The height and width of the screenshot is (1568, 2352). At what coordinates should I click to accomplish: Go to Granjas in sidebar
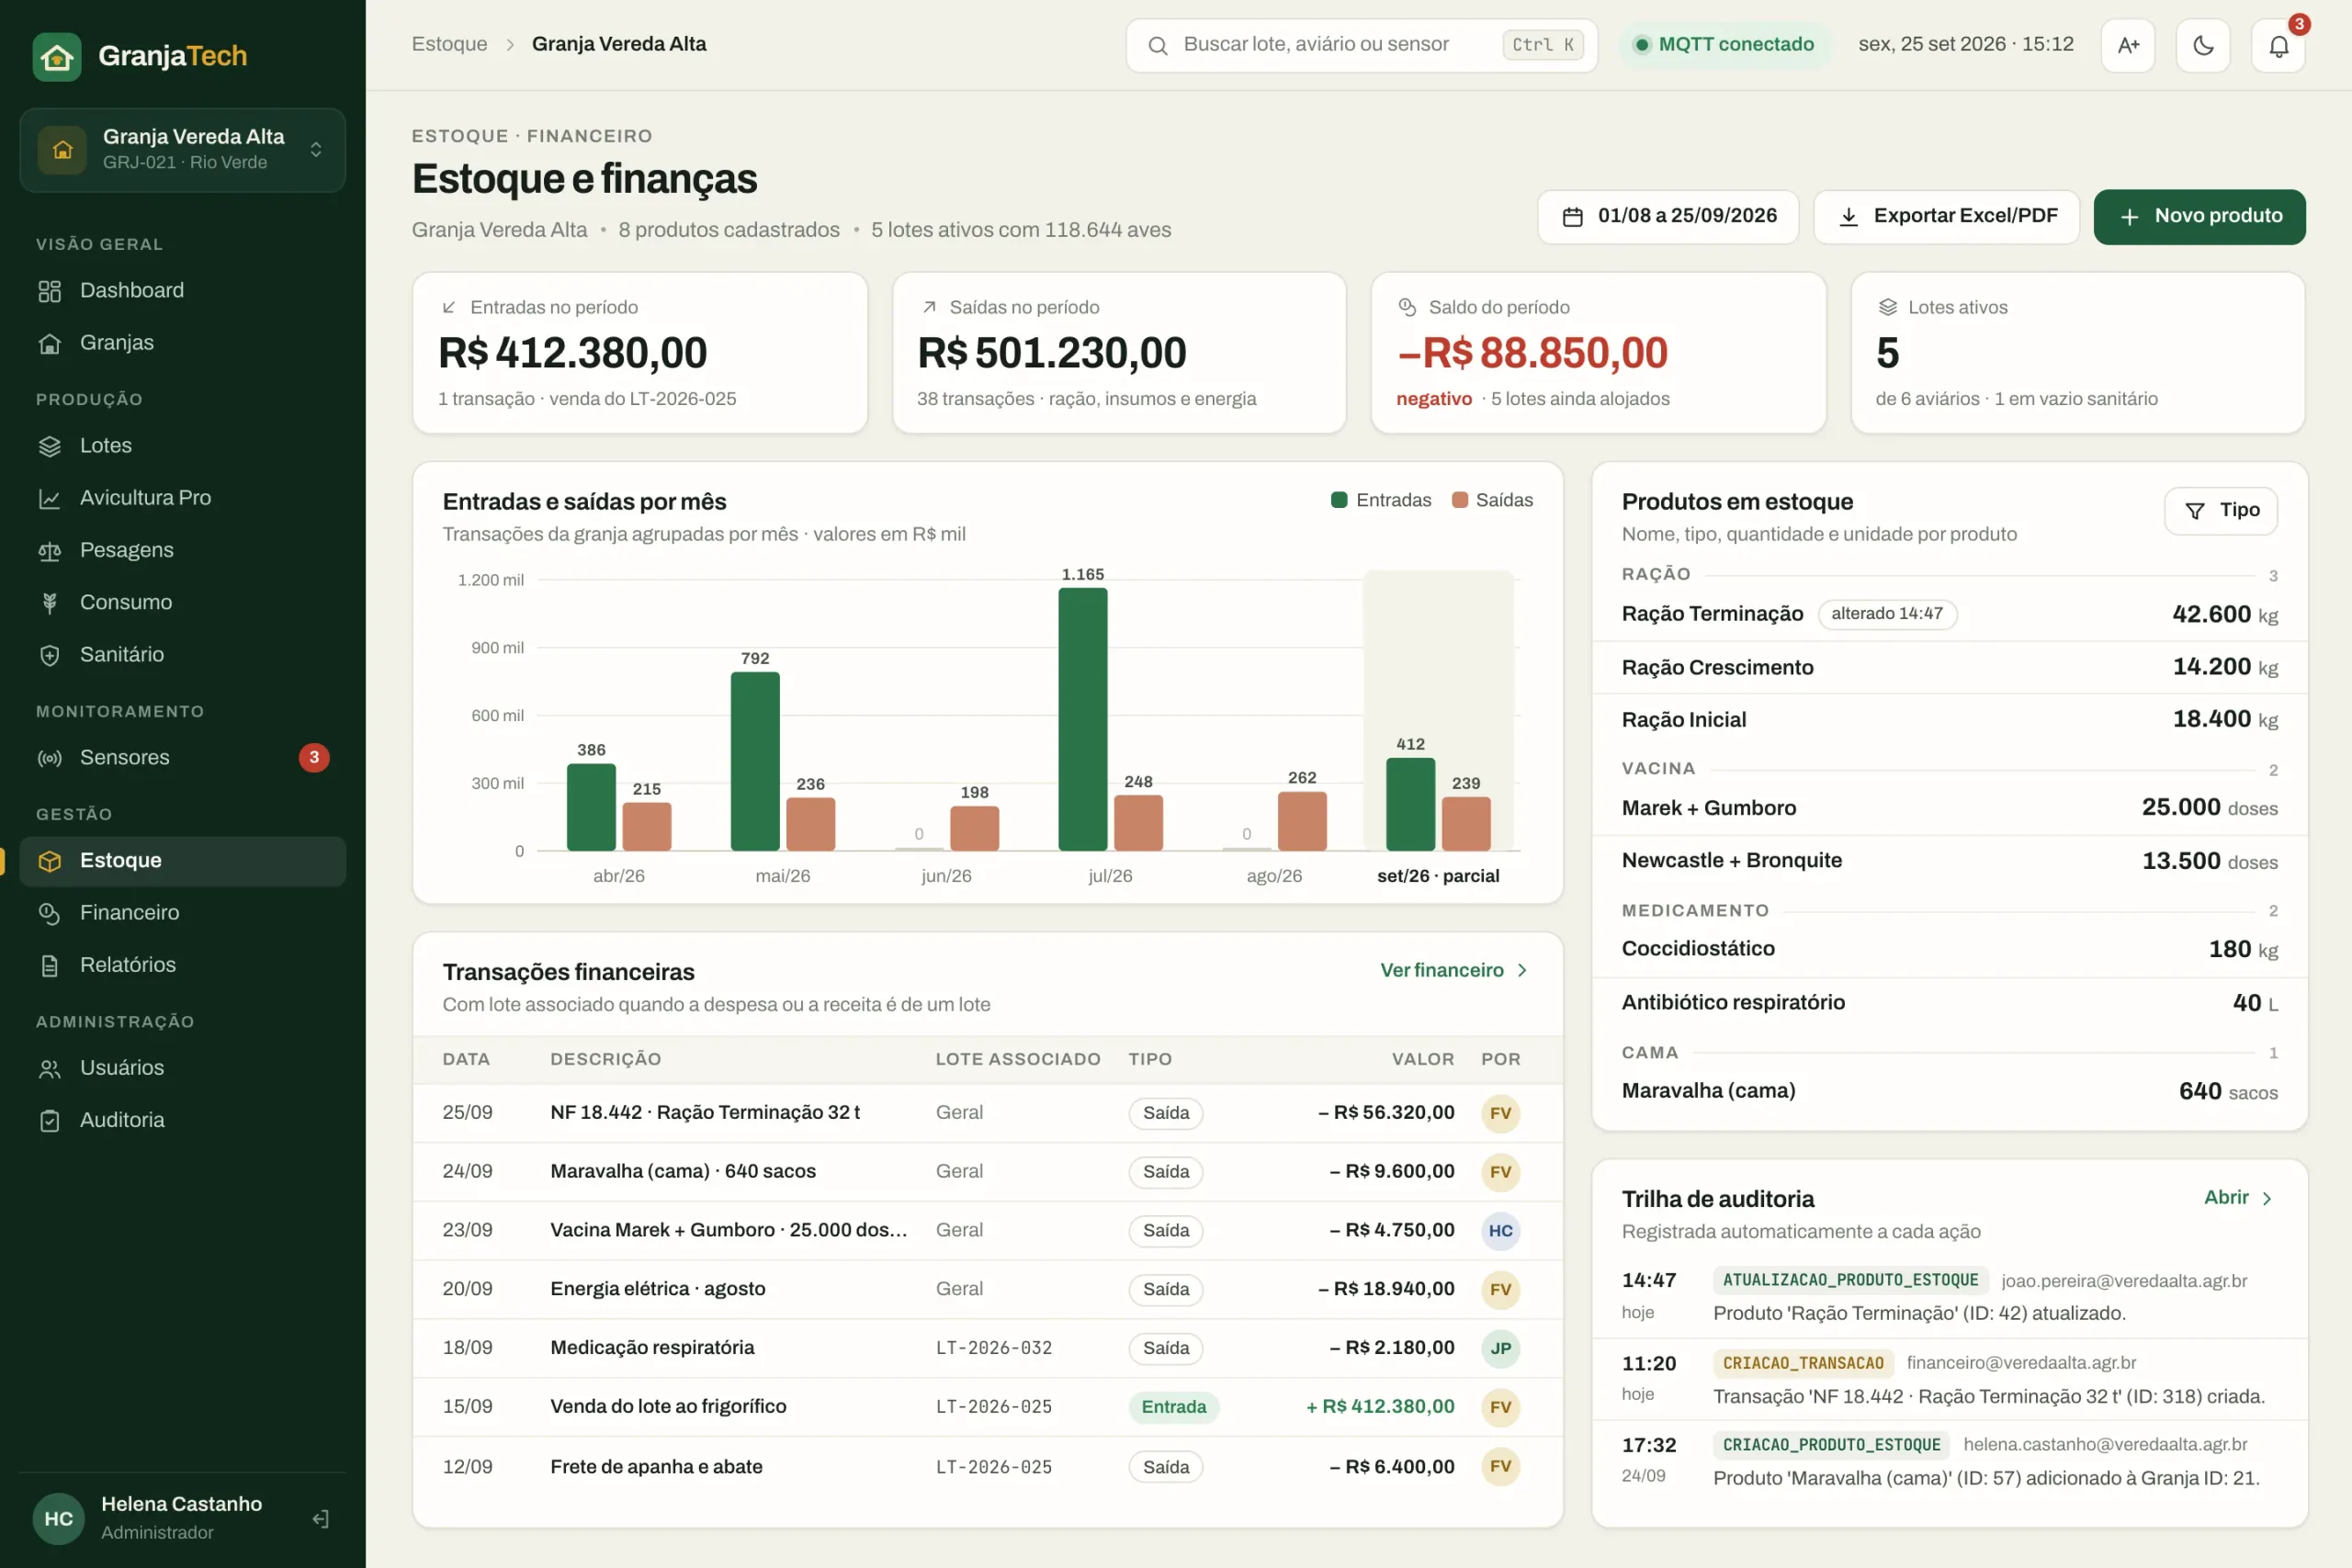[x=183, y=342]
